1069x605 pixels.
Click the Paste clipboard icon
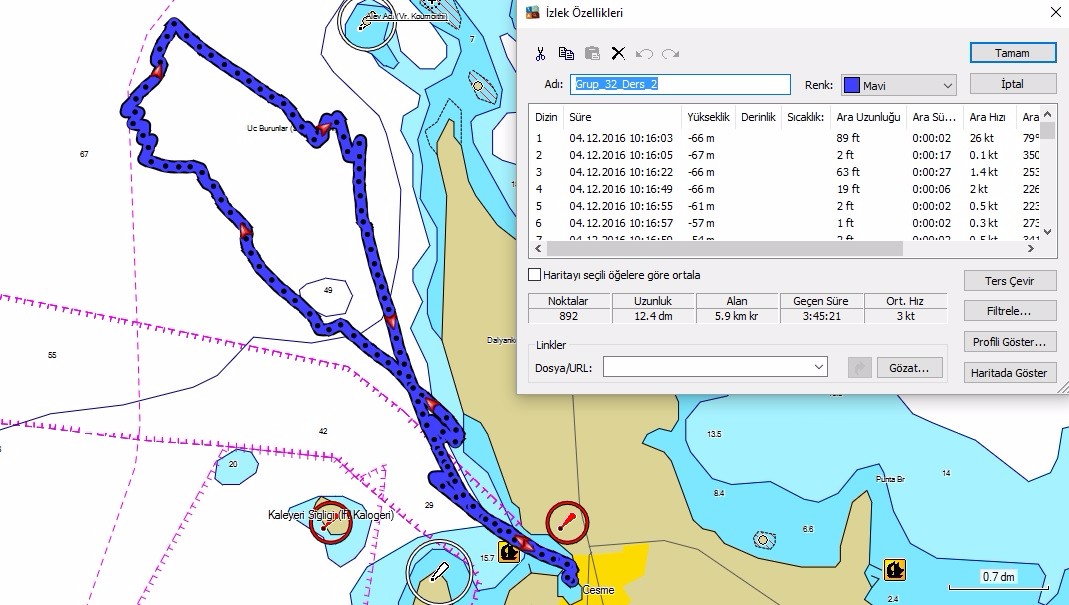(592, 53)
